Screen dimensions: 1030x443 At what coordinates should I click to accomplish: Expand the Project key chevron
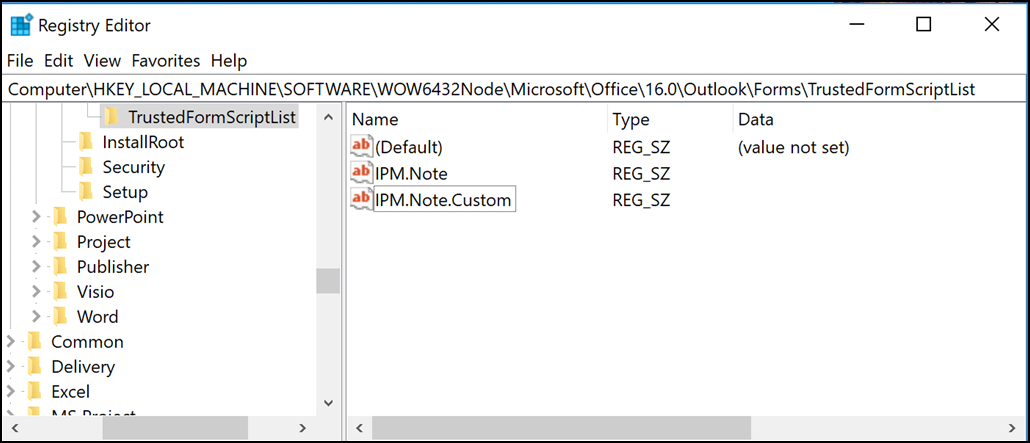coord(36,242)
